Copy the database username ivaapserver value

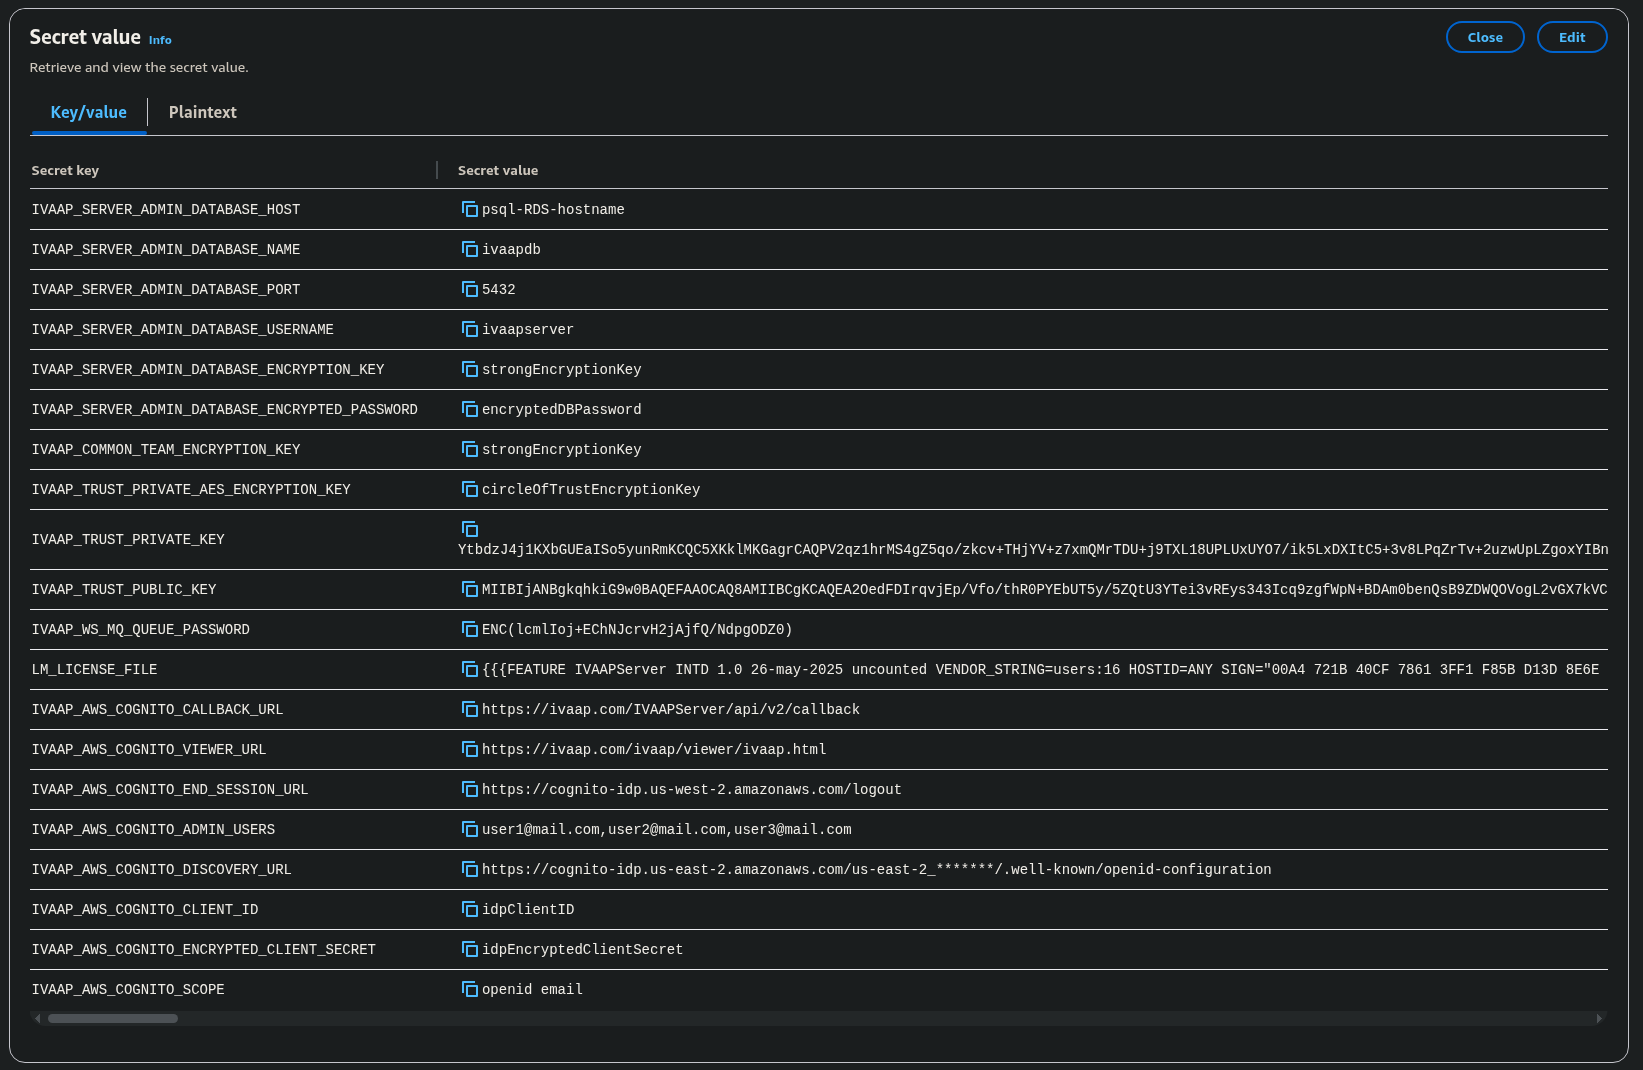469,329
